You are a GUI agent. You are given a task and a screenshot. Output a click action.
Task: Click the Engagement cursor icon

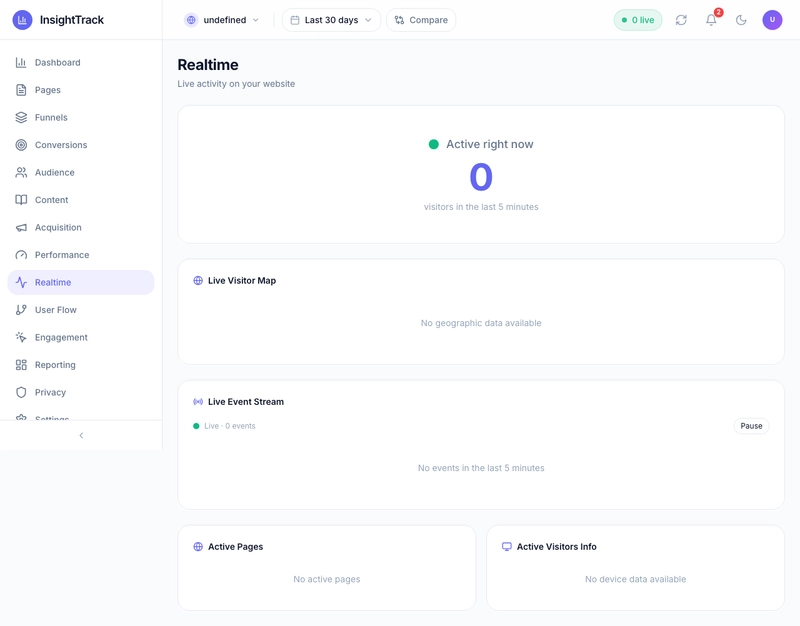21,338
